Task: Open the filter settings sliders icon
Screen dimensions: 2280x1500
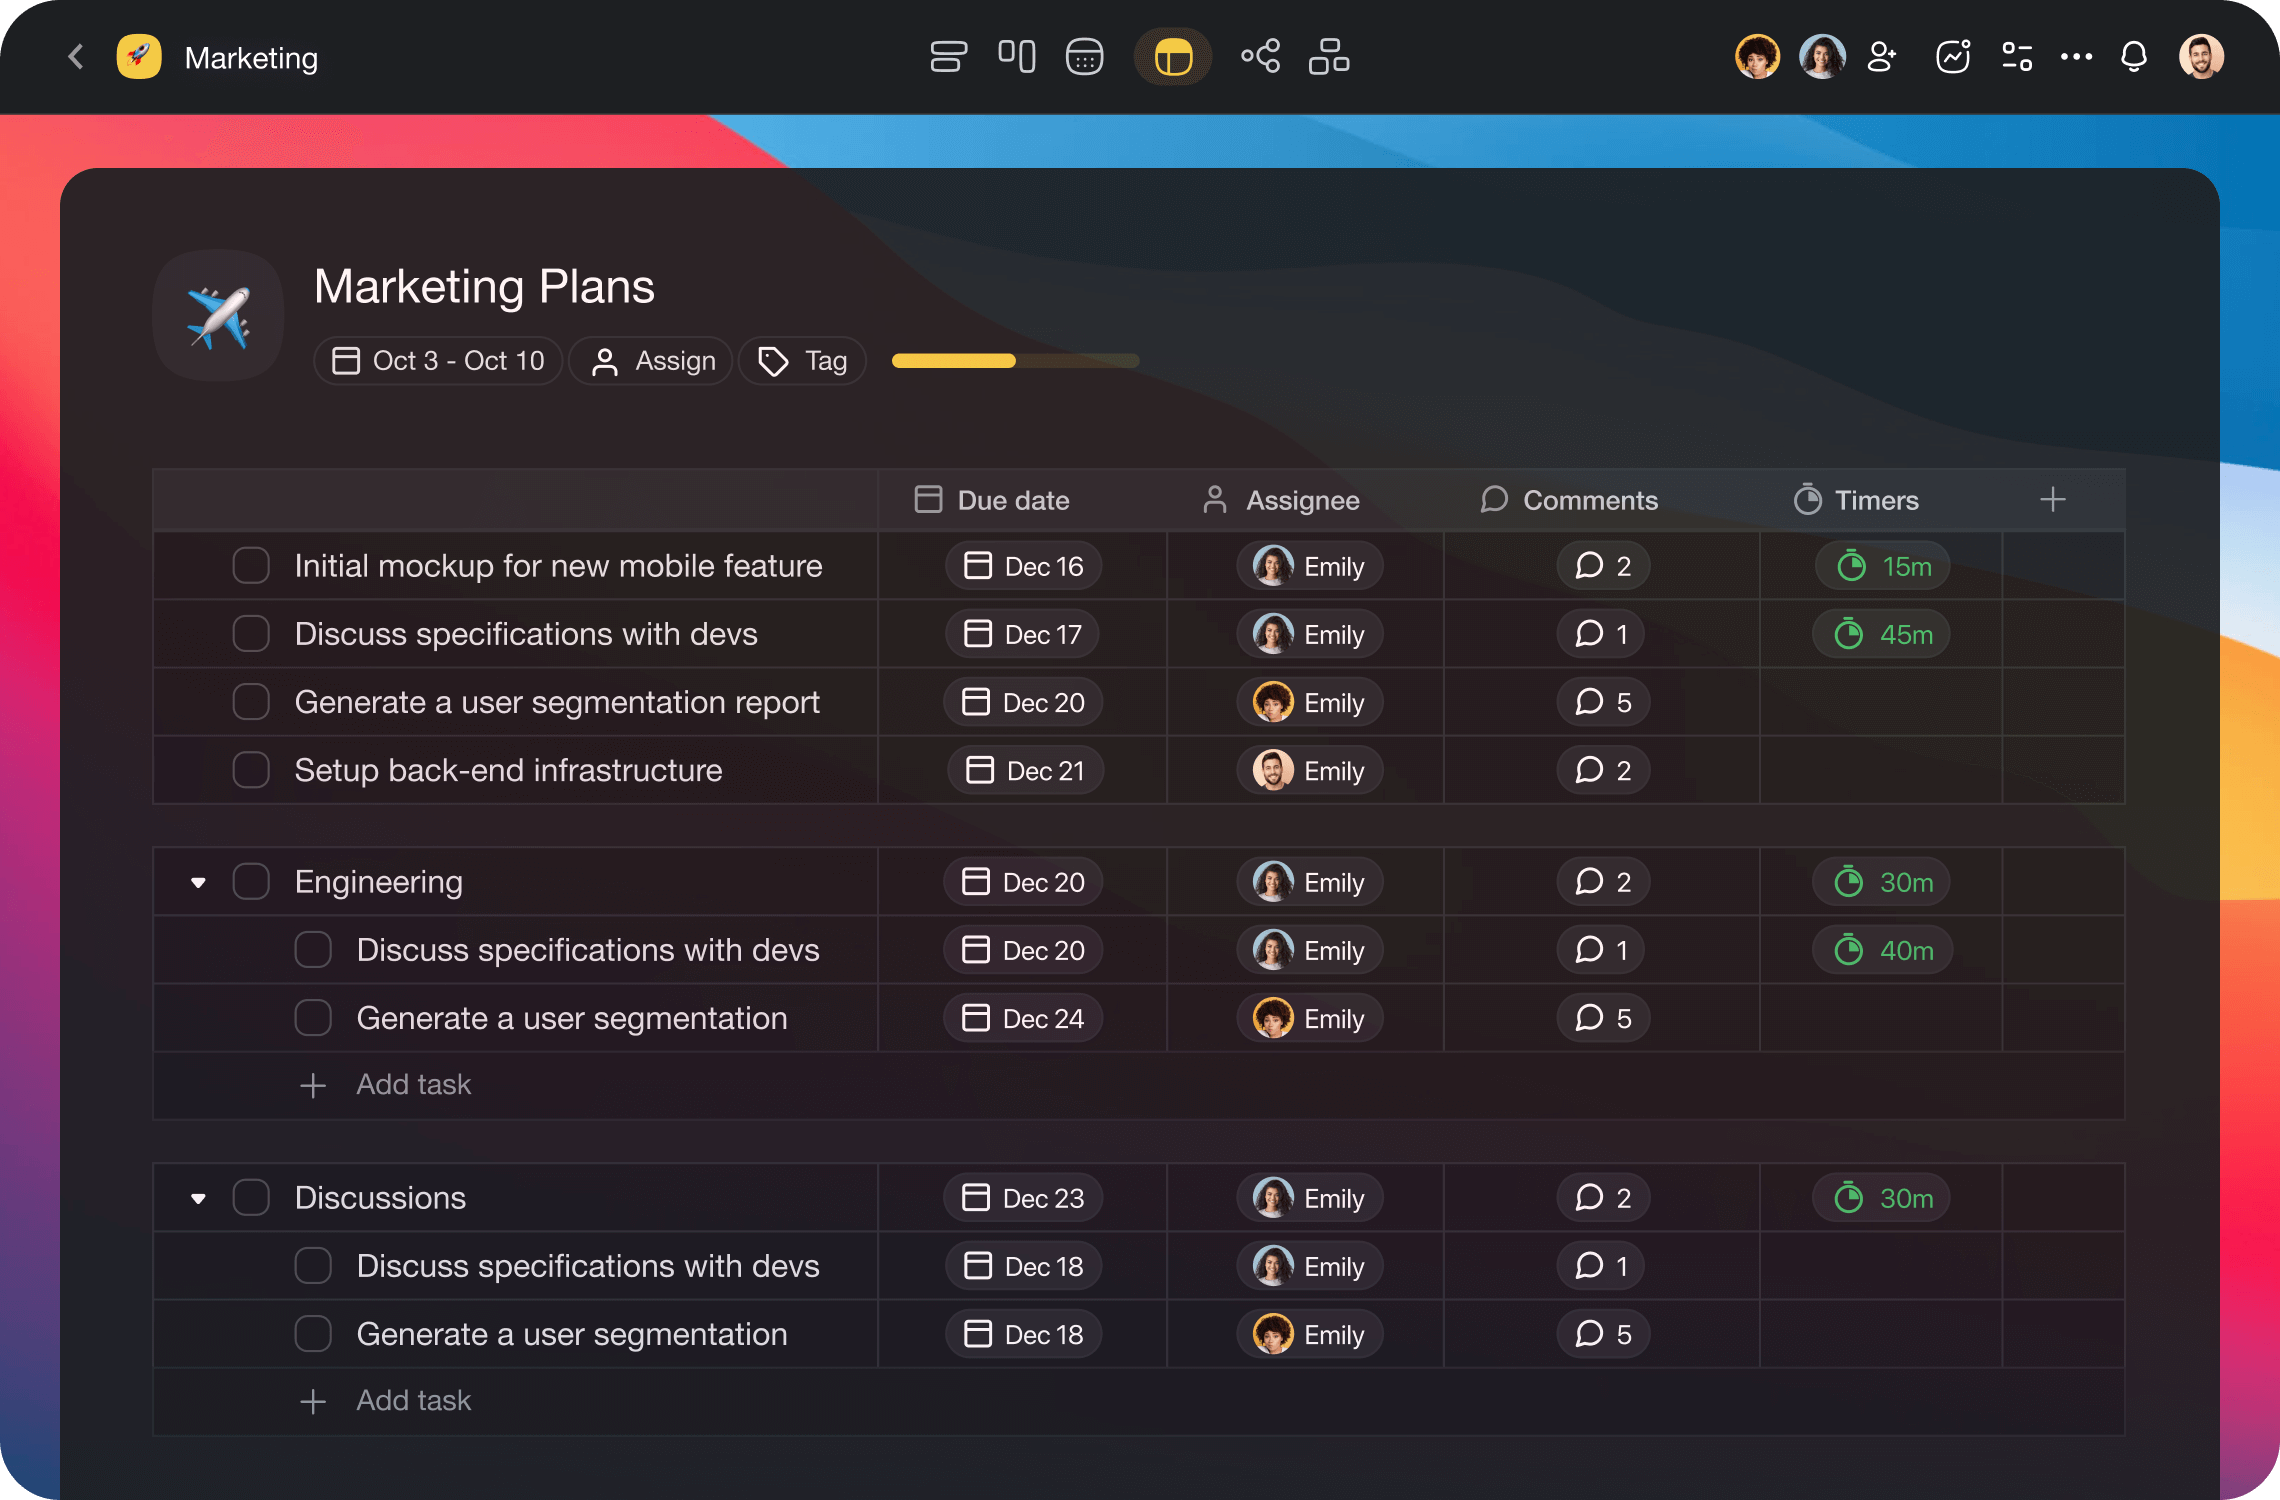Action: click(x=2016, y=57)
